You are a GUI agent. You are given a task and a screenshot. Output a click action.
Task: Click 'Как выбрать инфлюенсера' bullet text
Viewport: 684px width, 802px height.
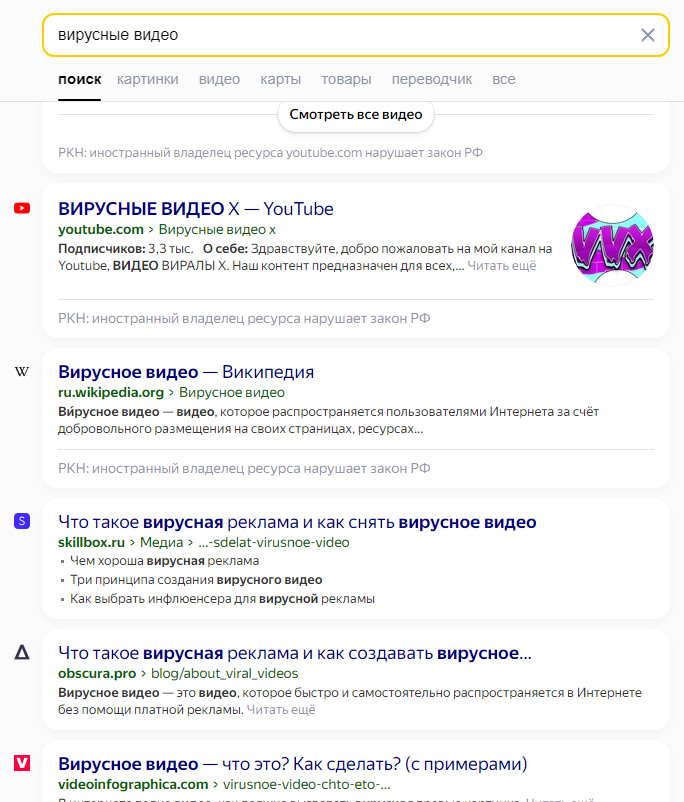click(x=222, y=599)
